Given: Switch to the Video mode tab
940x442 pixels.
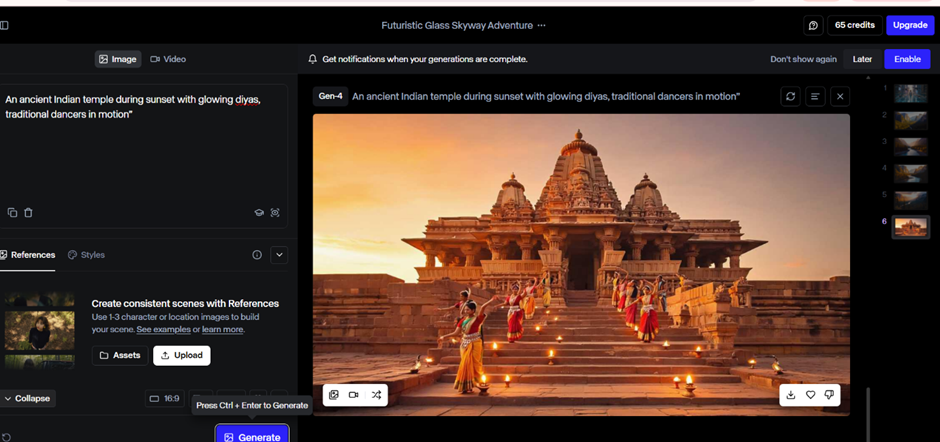Looking at the screenshot, I should pos(168,59).
